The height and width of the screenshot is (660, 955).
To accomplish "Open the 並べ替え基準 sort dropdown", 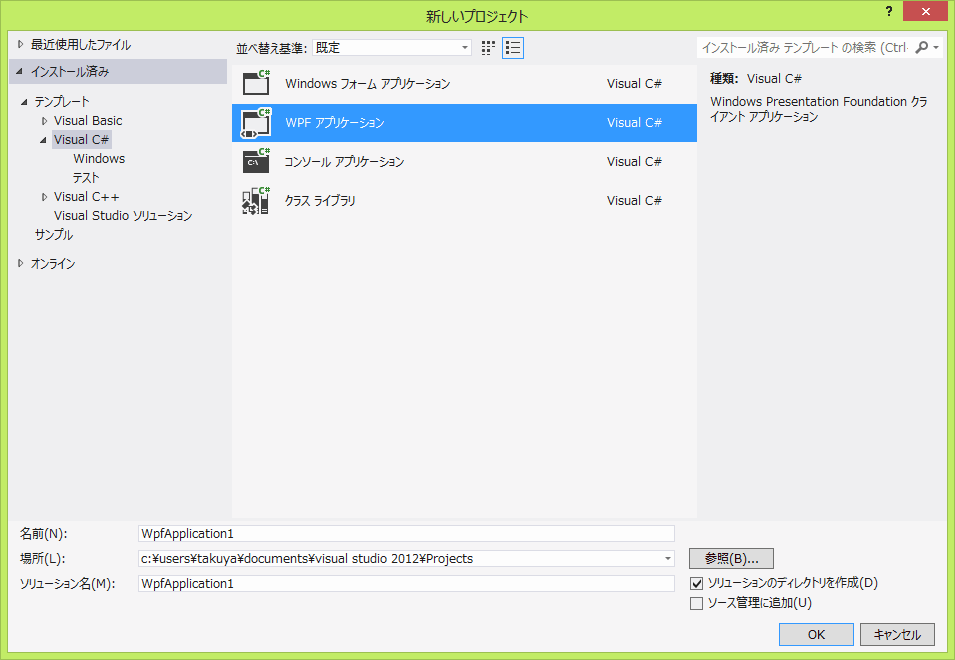I will tap(392, 47).
